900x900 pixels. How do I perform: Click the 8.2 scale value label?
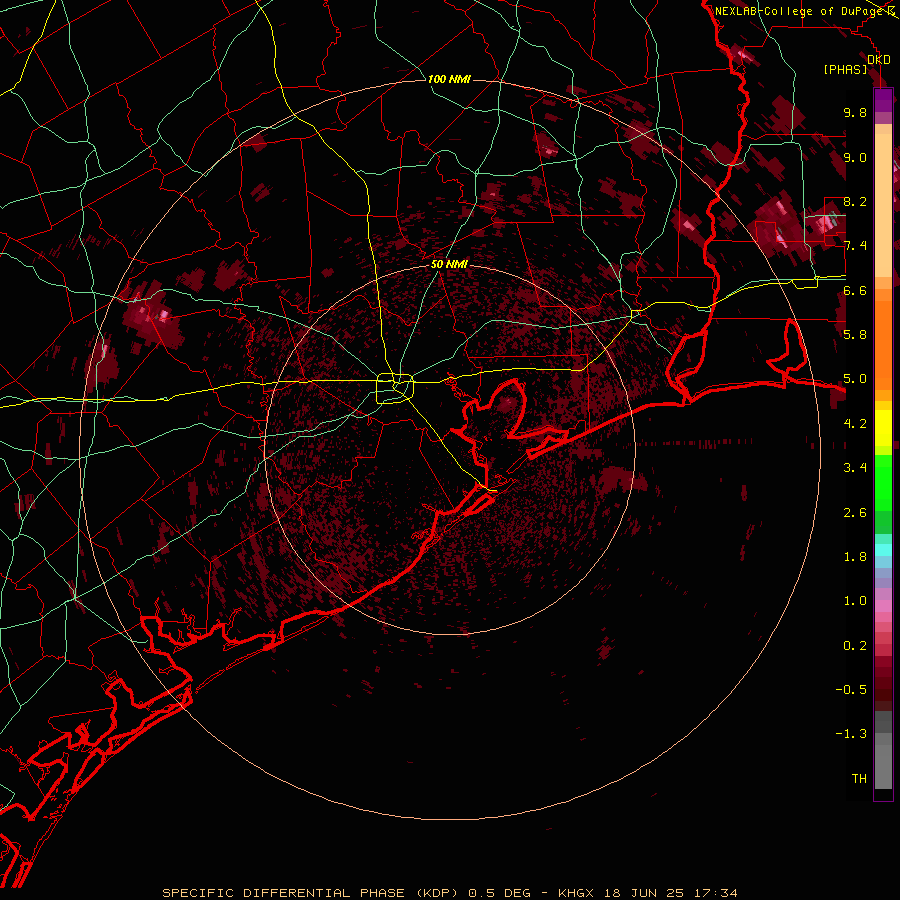pyautogui.click(x=855, y=201)
